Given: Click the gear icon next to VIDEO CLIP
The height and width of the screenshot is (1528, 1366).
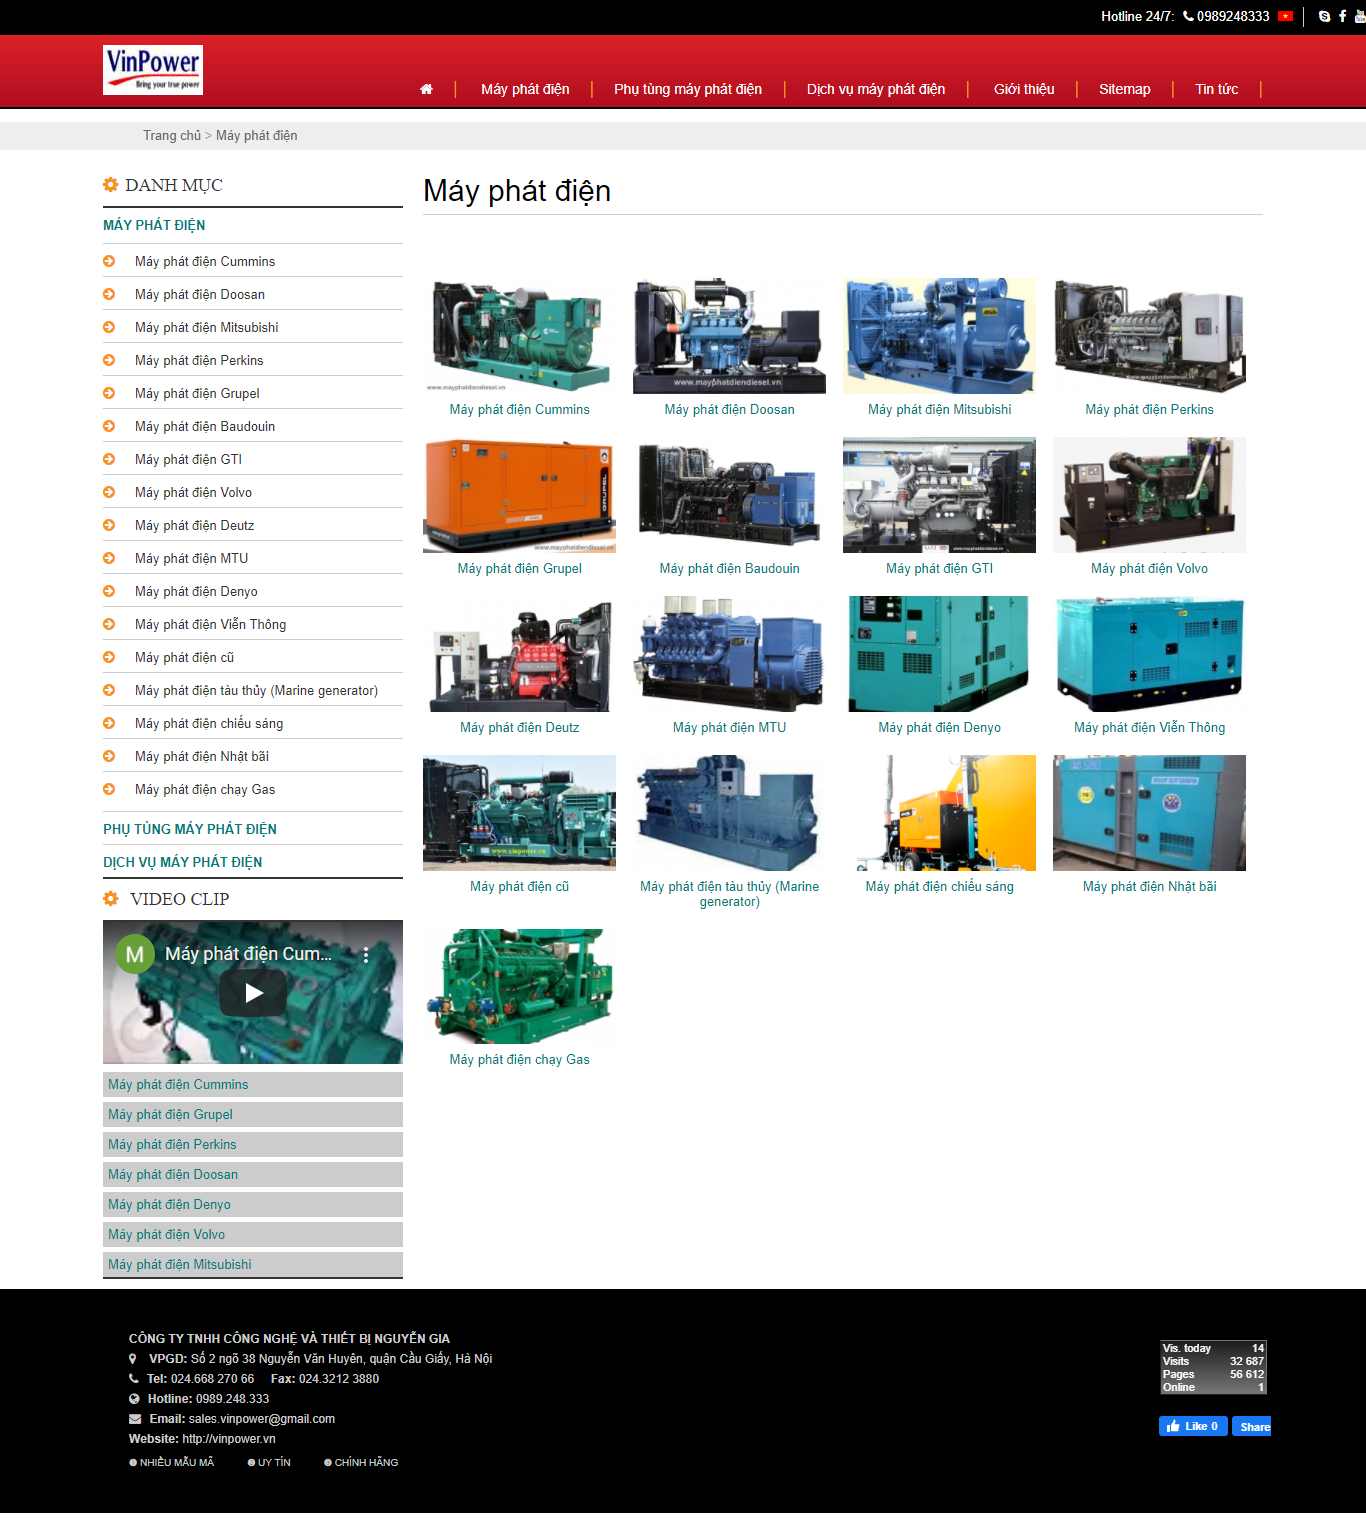Looking at the screenshot, I should pos(112,898).
